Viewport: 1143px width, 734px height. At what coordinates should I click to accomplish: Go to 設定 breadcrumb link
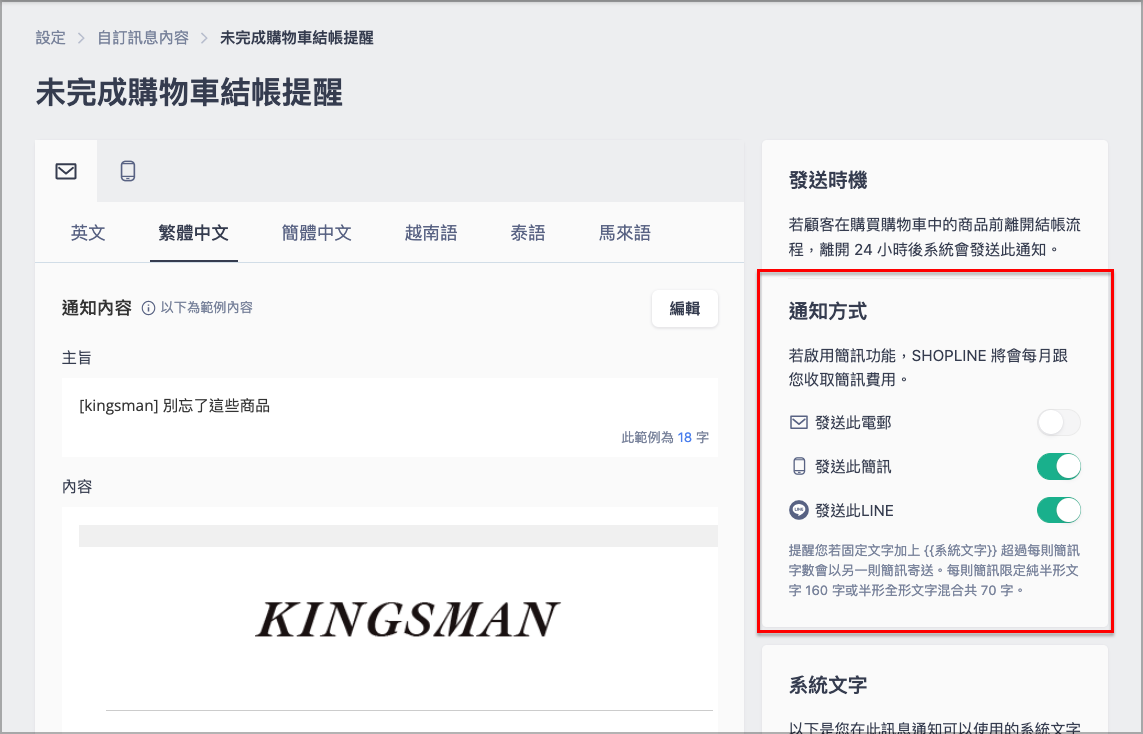point(50,38)
